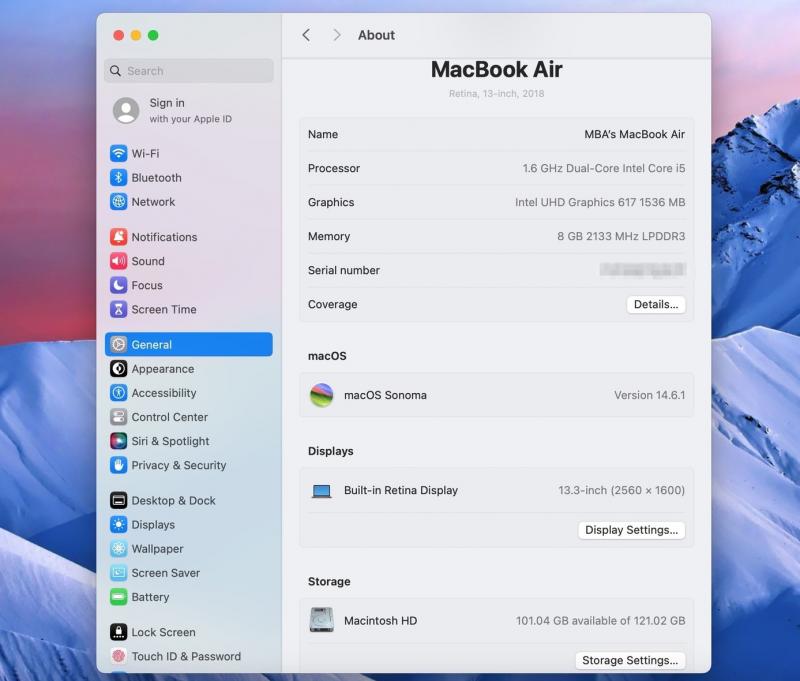800x681 pixels.
Task: Click the Wi-Fi icon in sidebar
Action: point(118,153)
